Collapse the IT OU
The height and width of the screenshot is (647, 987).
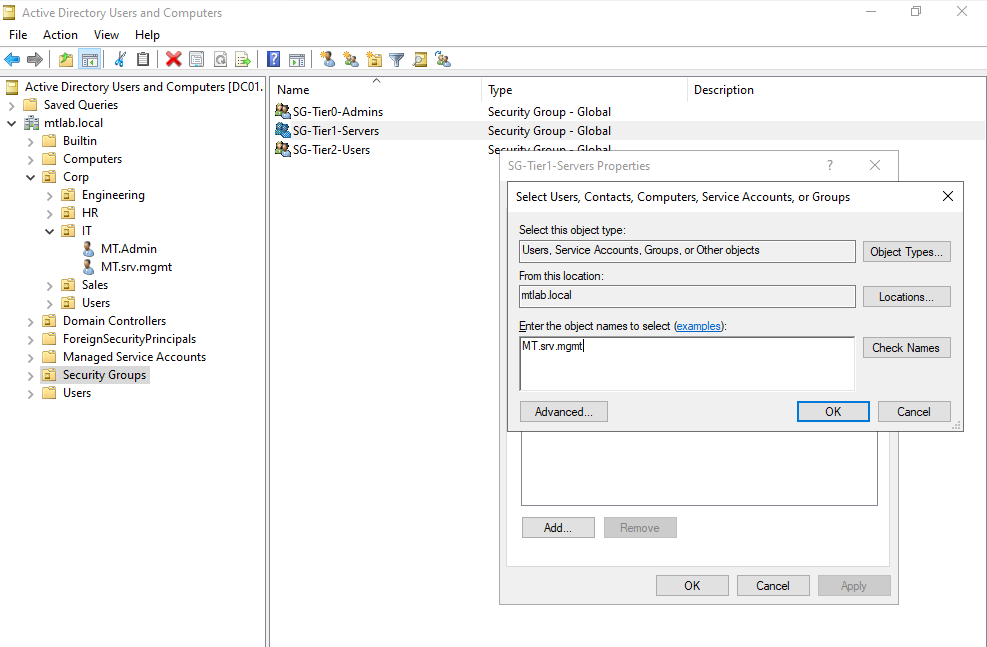click(49, 232)
